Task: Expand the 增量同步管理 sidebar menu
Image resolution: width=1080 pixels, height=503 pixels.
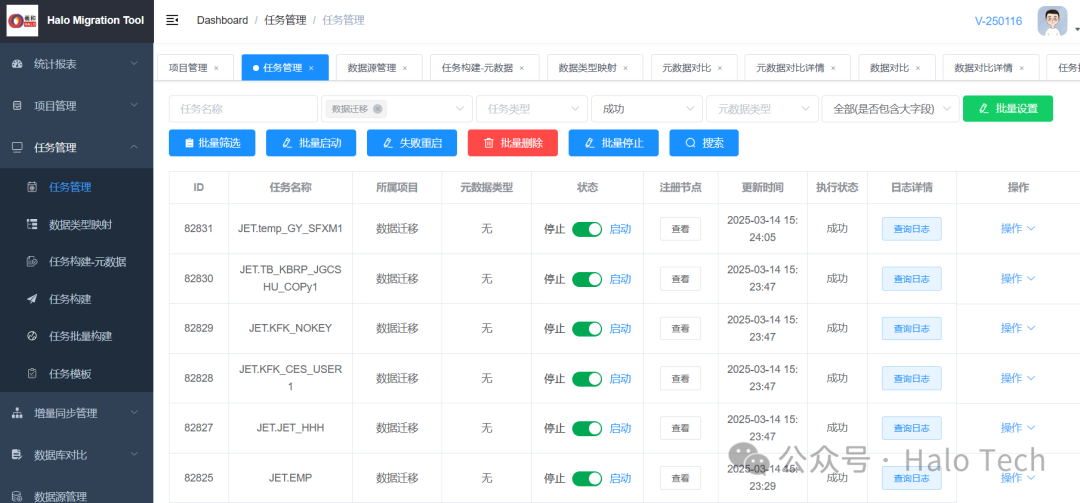Action: coord(76,413)
